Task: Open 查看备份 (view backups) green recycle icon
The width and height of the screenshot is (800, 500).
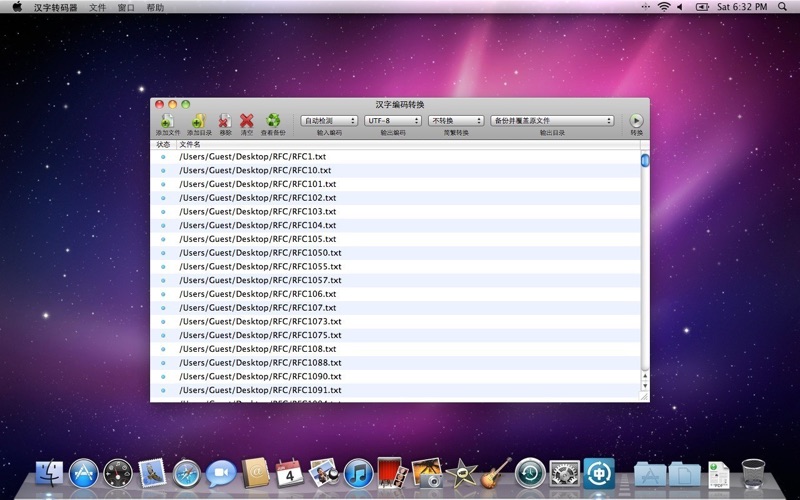Action: point(273,121)
